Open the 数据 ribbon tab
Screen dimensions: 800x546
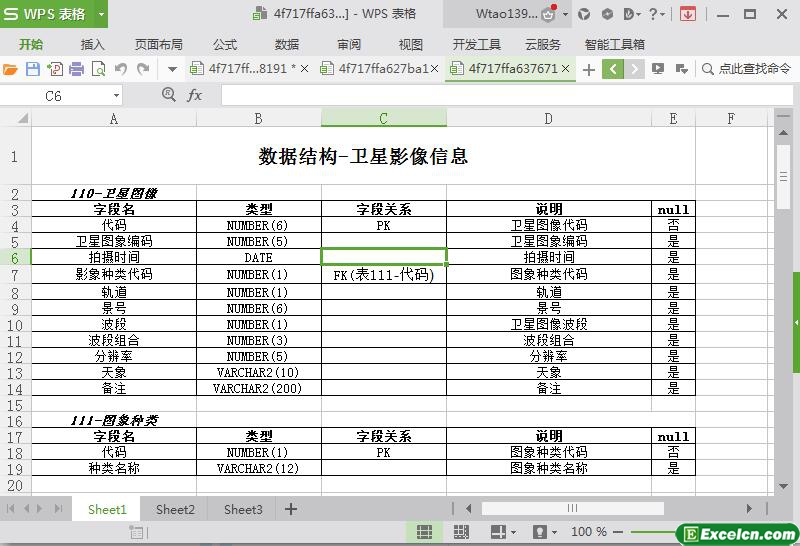click(x=287, y=44)
